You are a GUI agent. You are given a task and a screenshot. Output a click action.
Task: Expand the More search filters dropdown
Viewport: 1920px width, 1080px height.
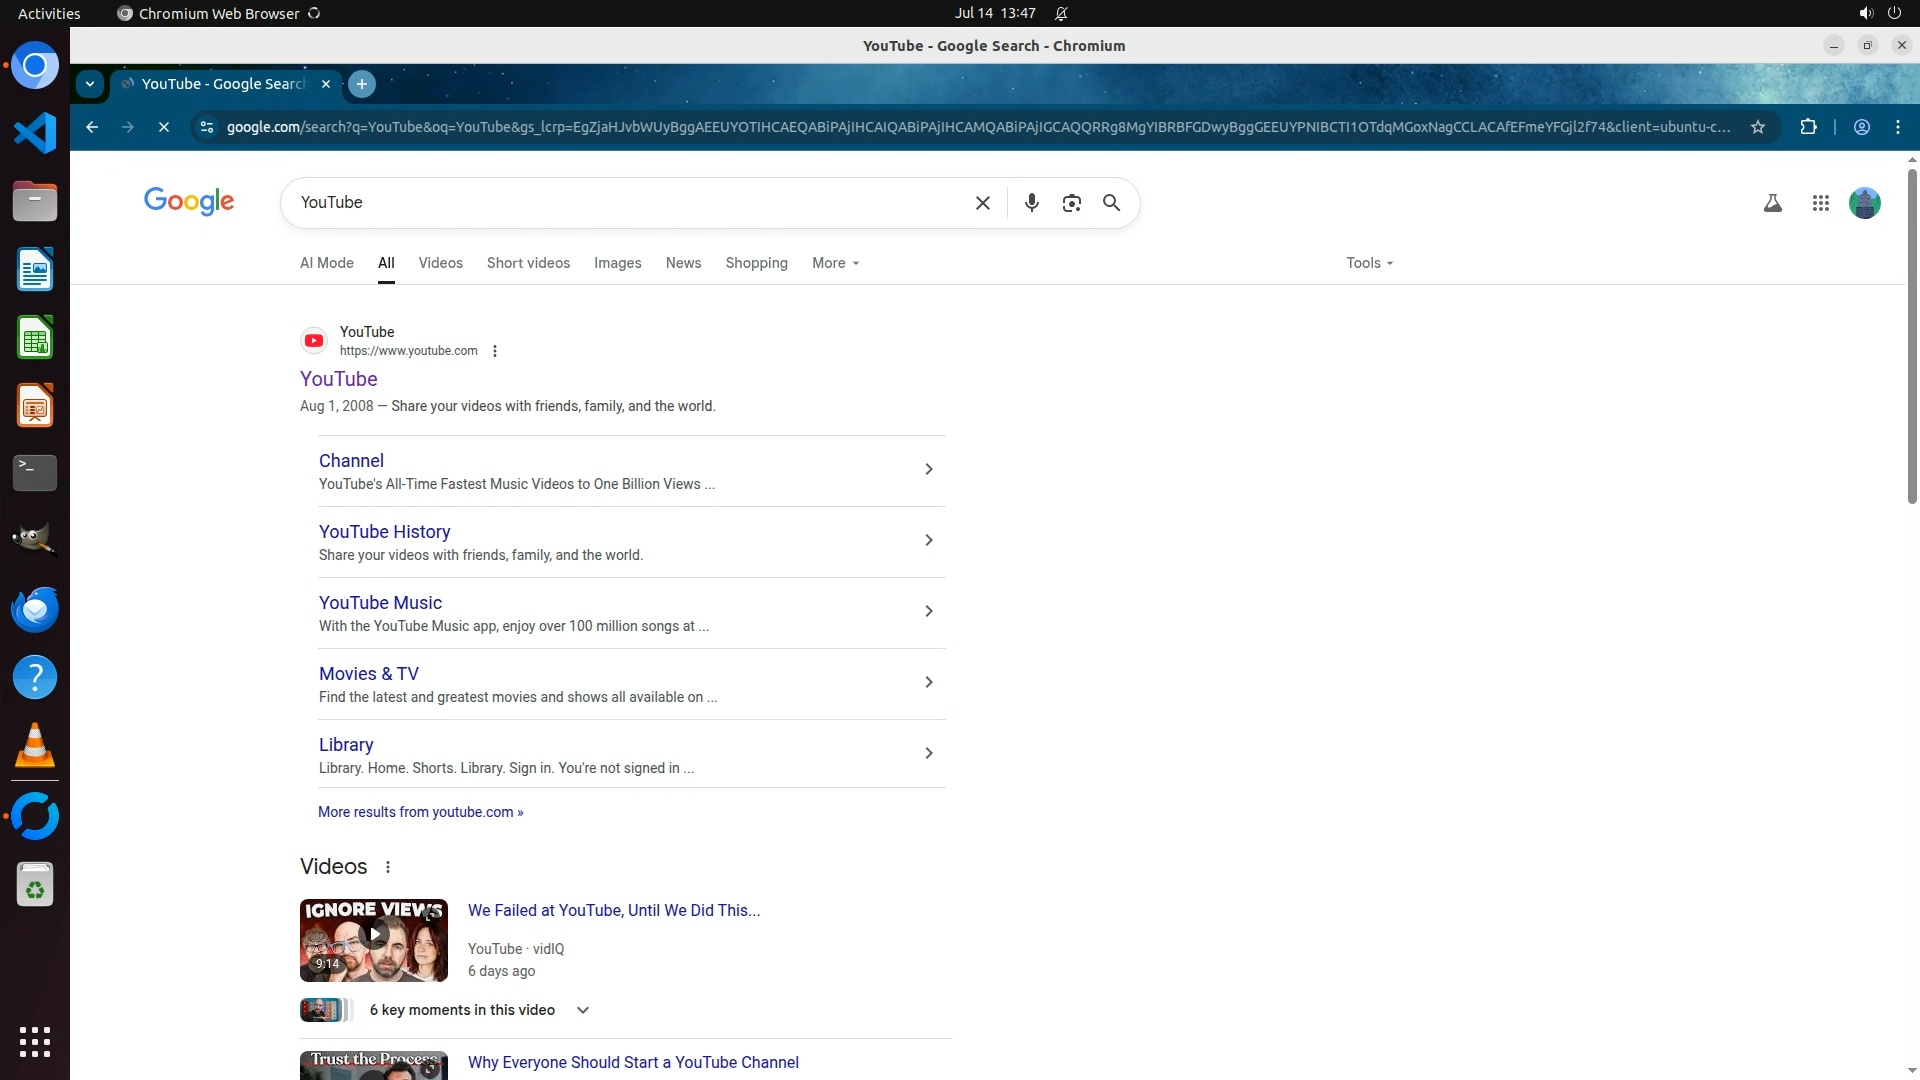(835, 263)
